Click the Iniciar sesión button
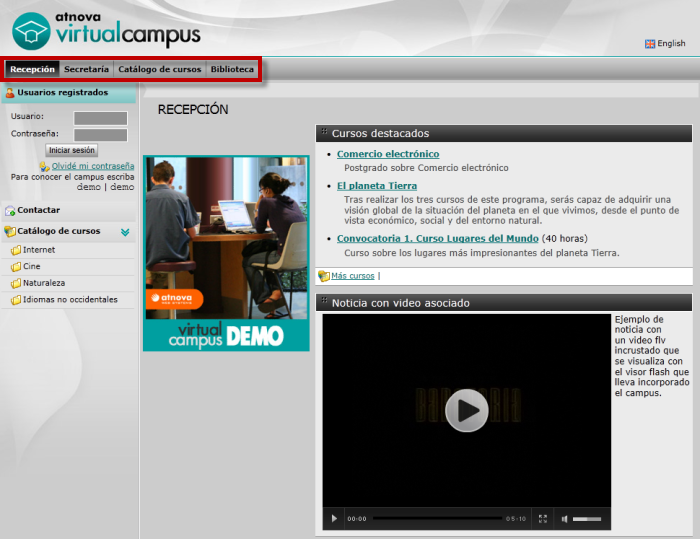This screenshot has height=539, width=700. click(x=71, y=150)
